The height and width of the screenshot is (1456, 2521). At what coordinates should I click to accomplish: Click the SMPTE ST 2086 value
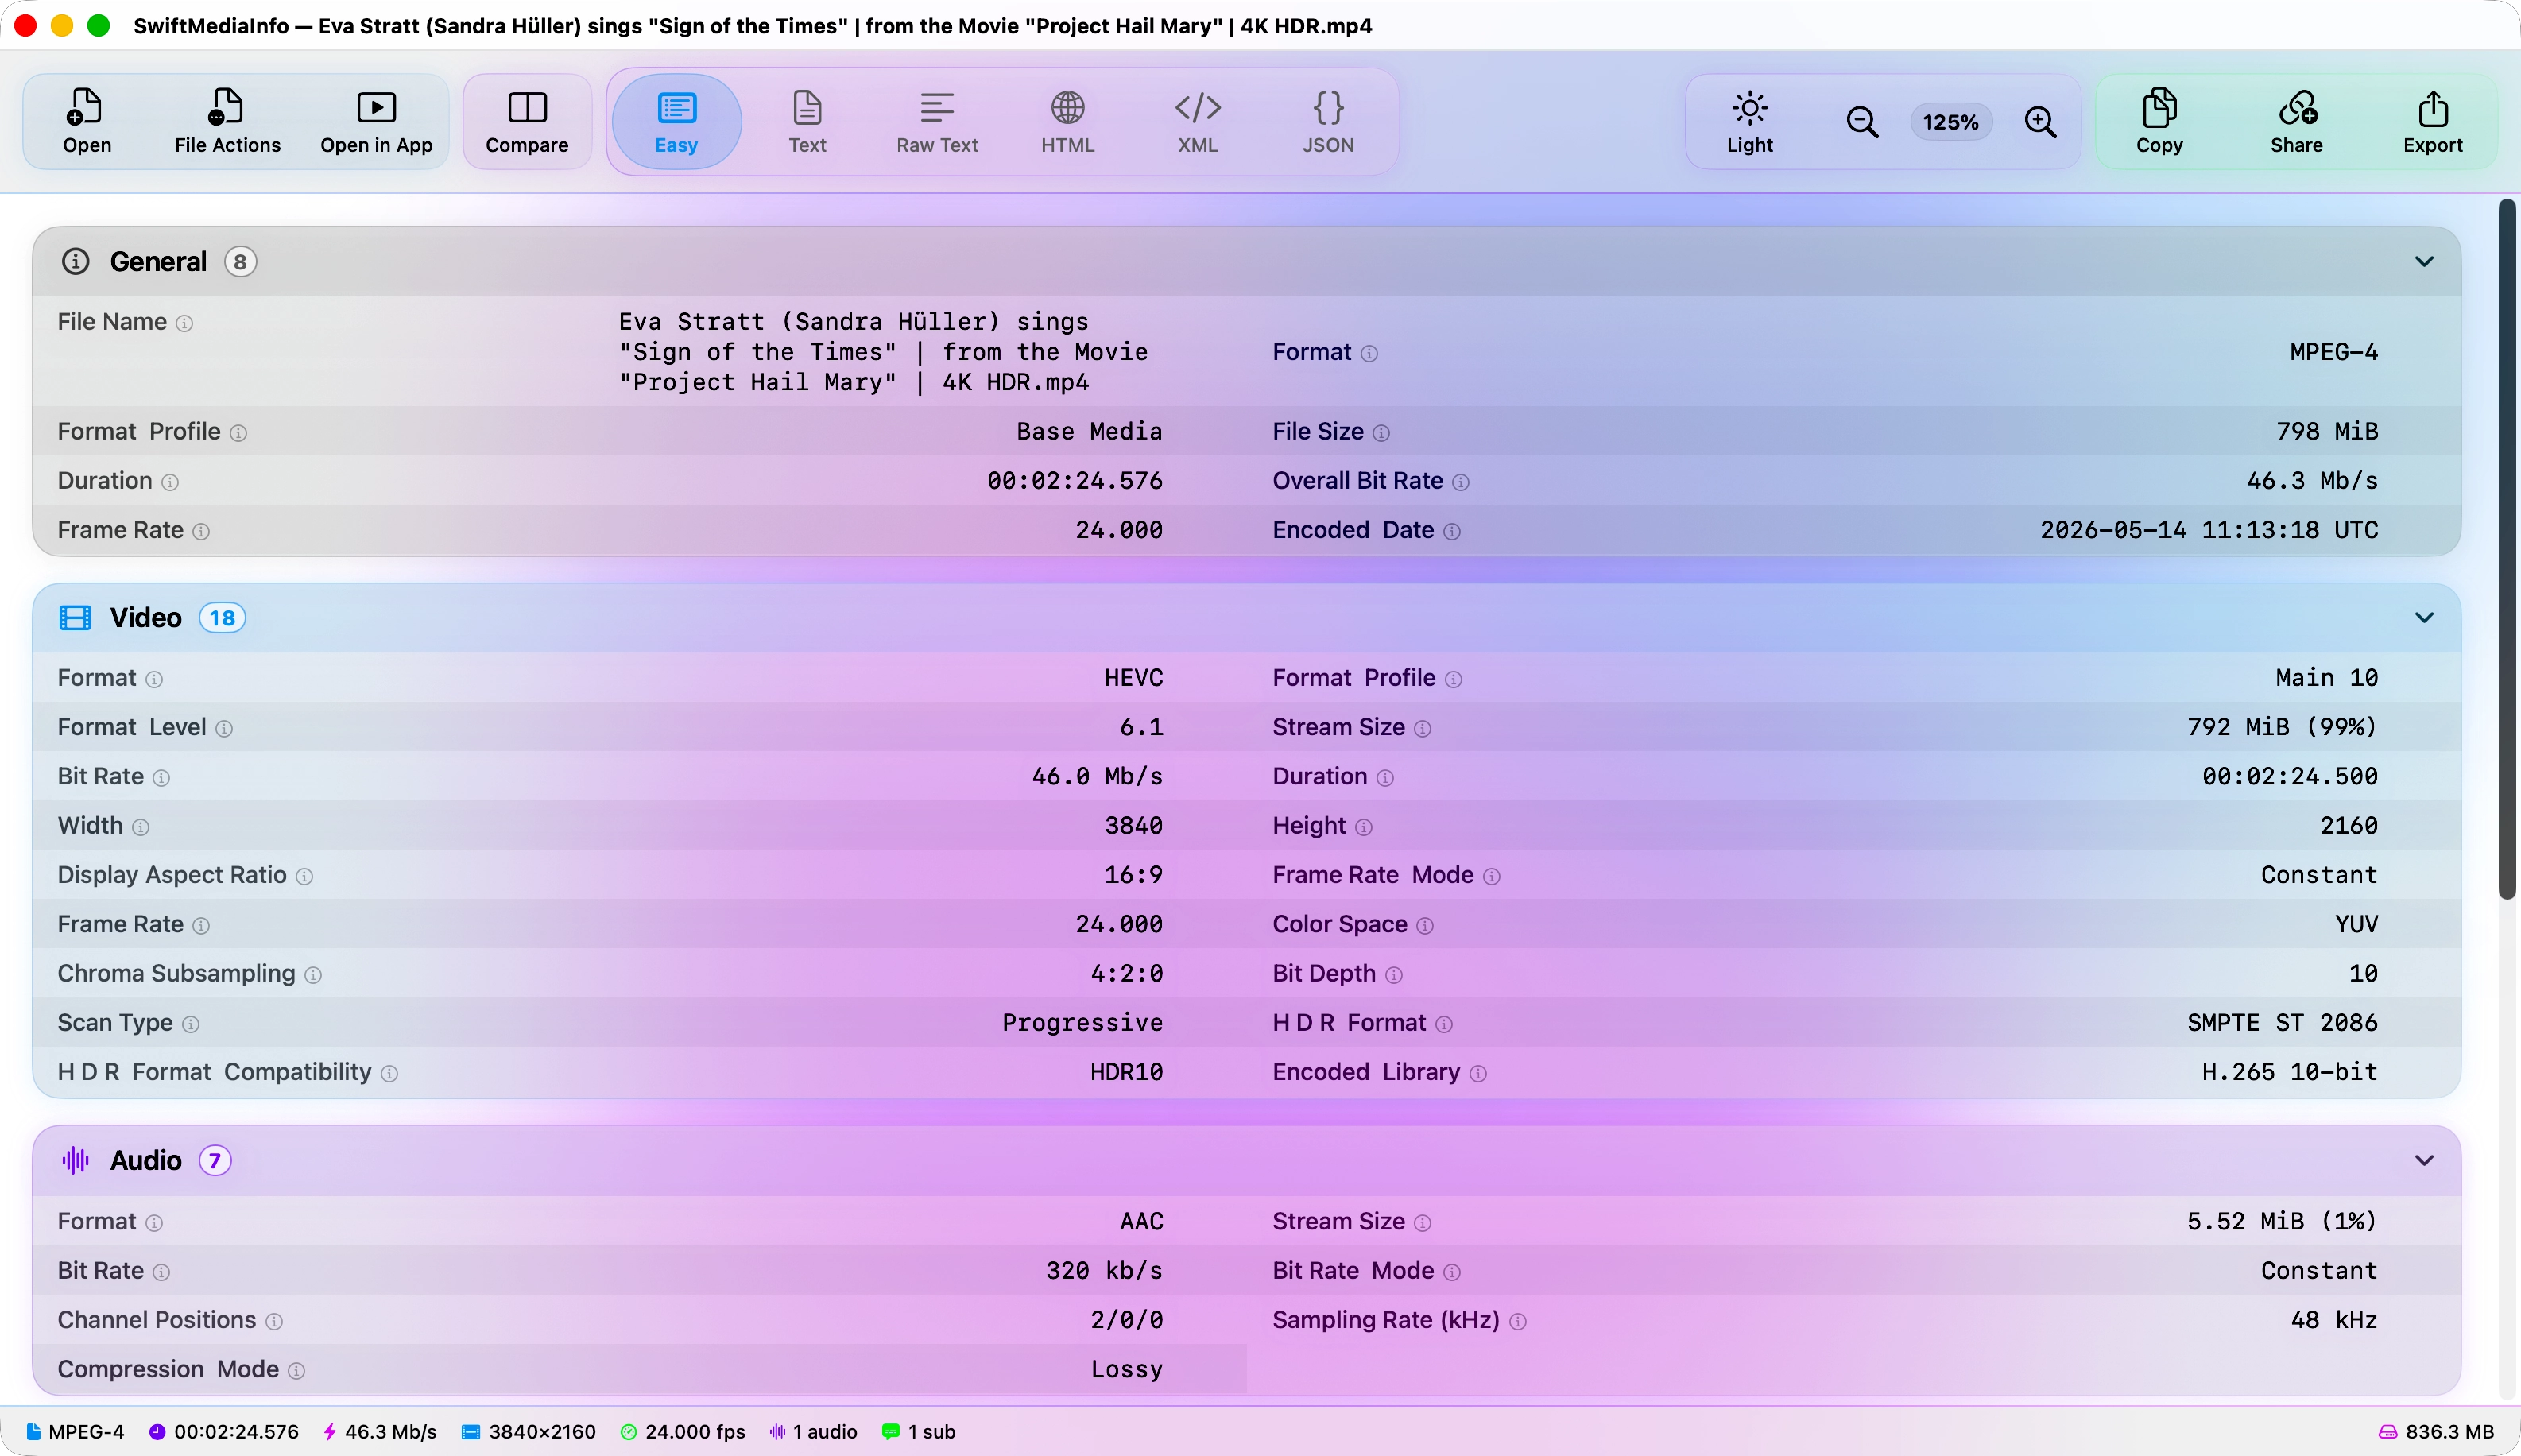tap(2282, 1023)
